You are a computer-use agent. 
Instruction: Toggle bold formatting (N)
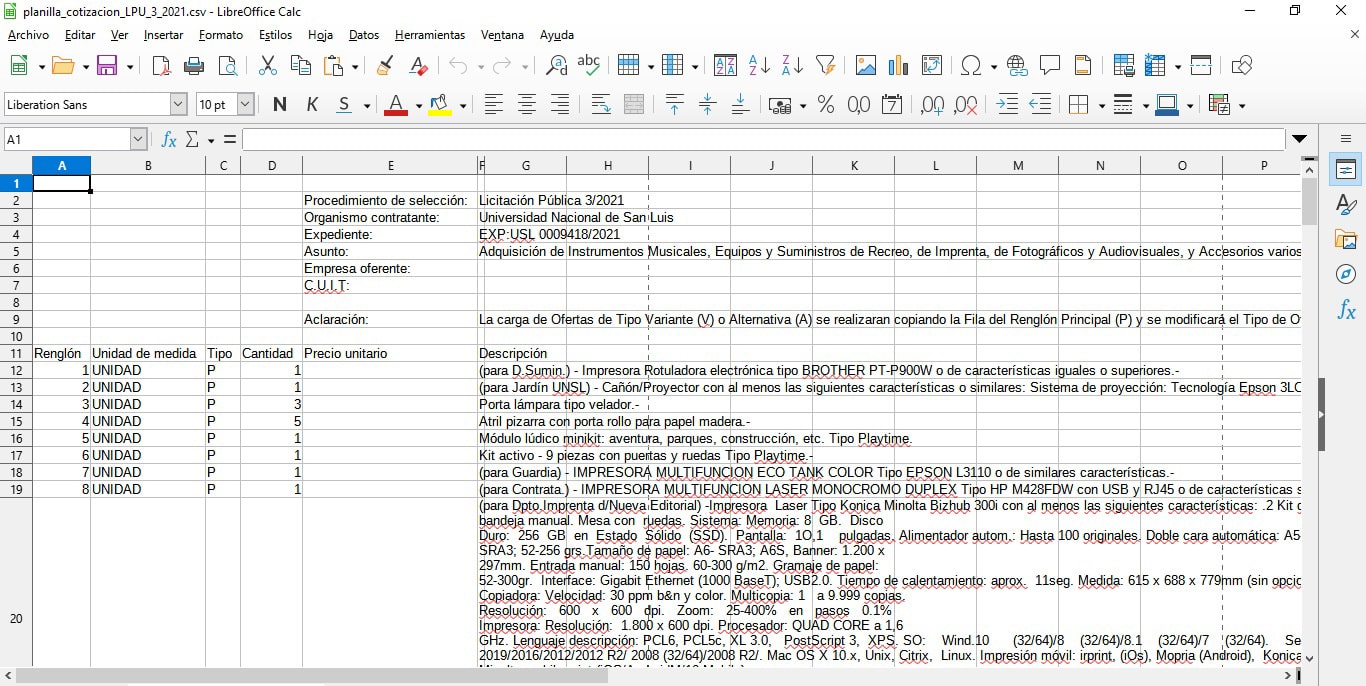click(x=279, y=105)
